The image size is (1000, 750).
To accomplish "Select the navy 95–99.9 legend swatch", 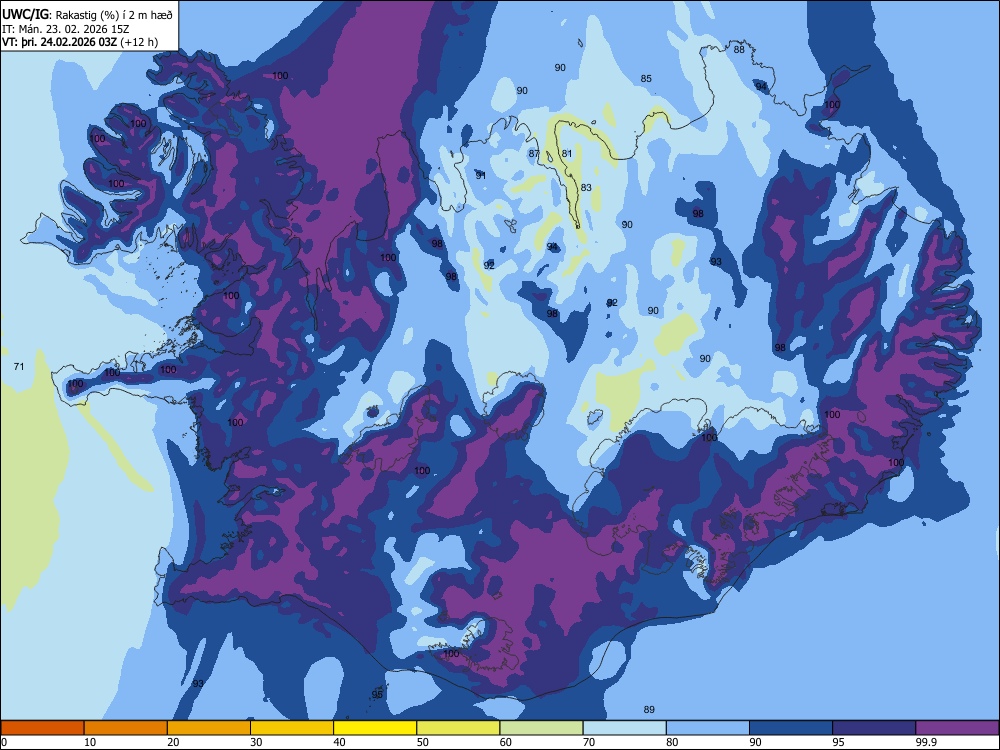I will (x=874, y=728).
